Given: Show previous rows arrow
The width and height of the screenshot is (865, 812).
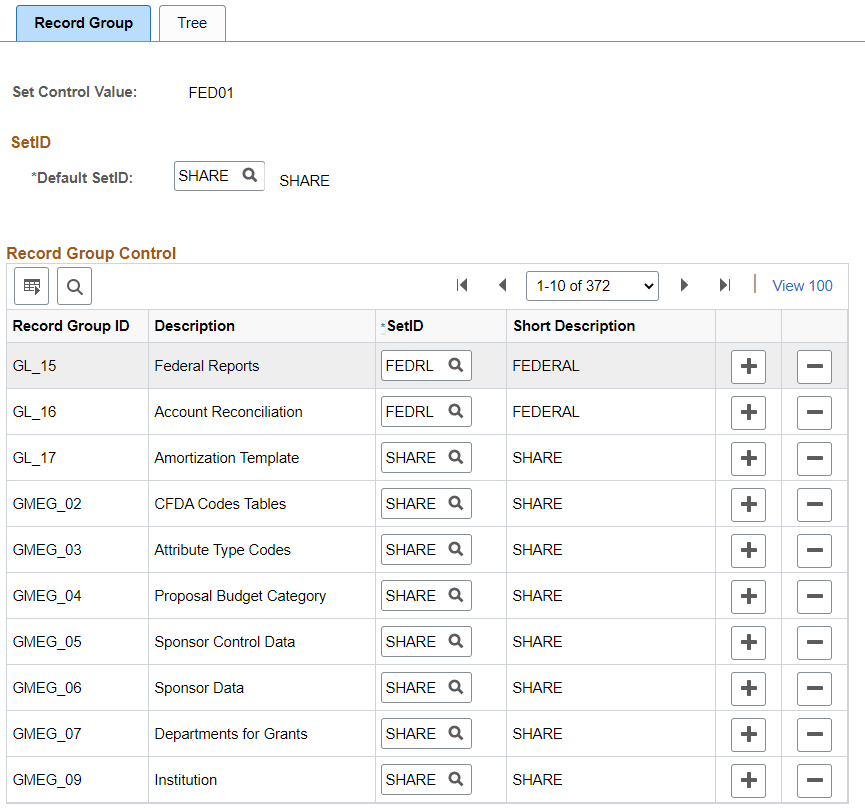Looking at the screenshot, I should click(x=503, y=285).
